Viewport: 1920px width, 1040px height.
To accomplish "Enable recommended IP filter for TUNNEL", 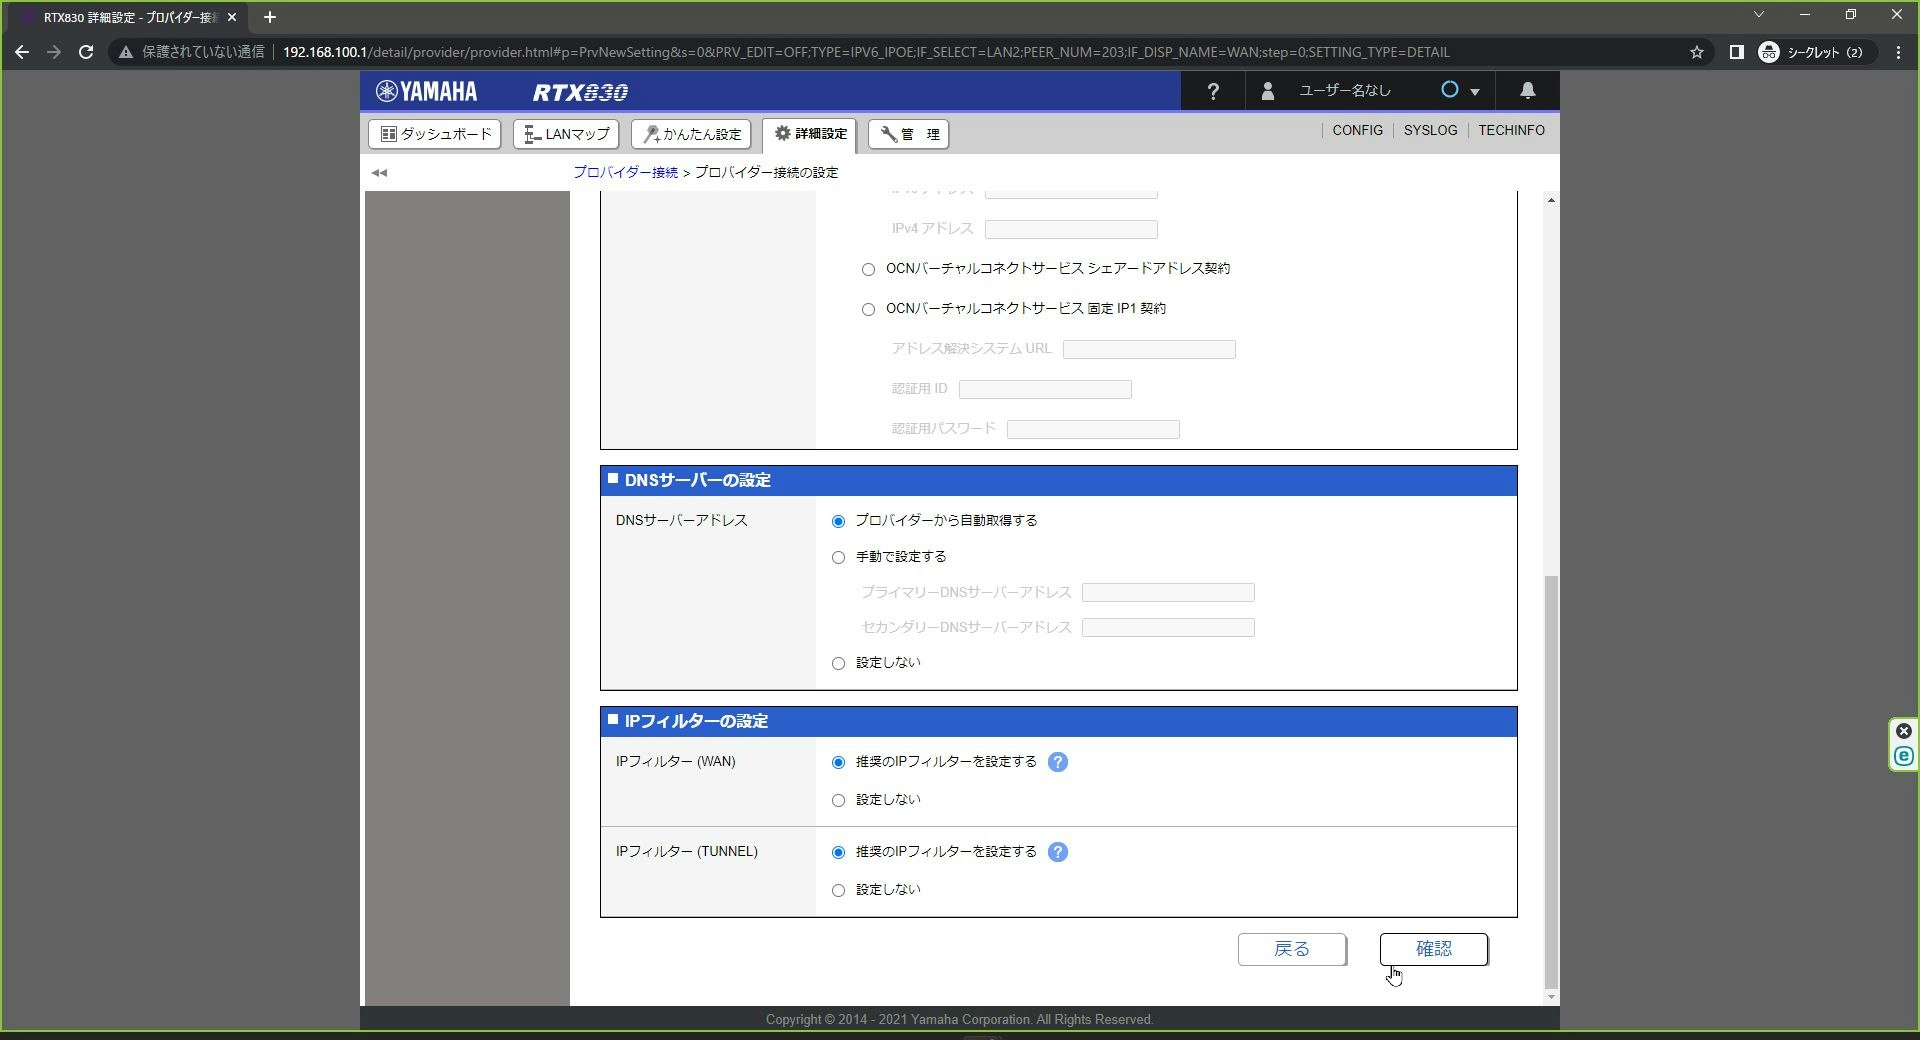I will click(838, 852).
